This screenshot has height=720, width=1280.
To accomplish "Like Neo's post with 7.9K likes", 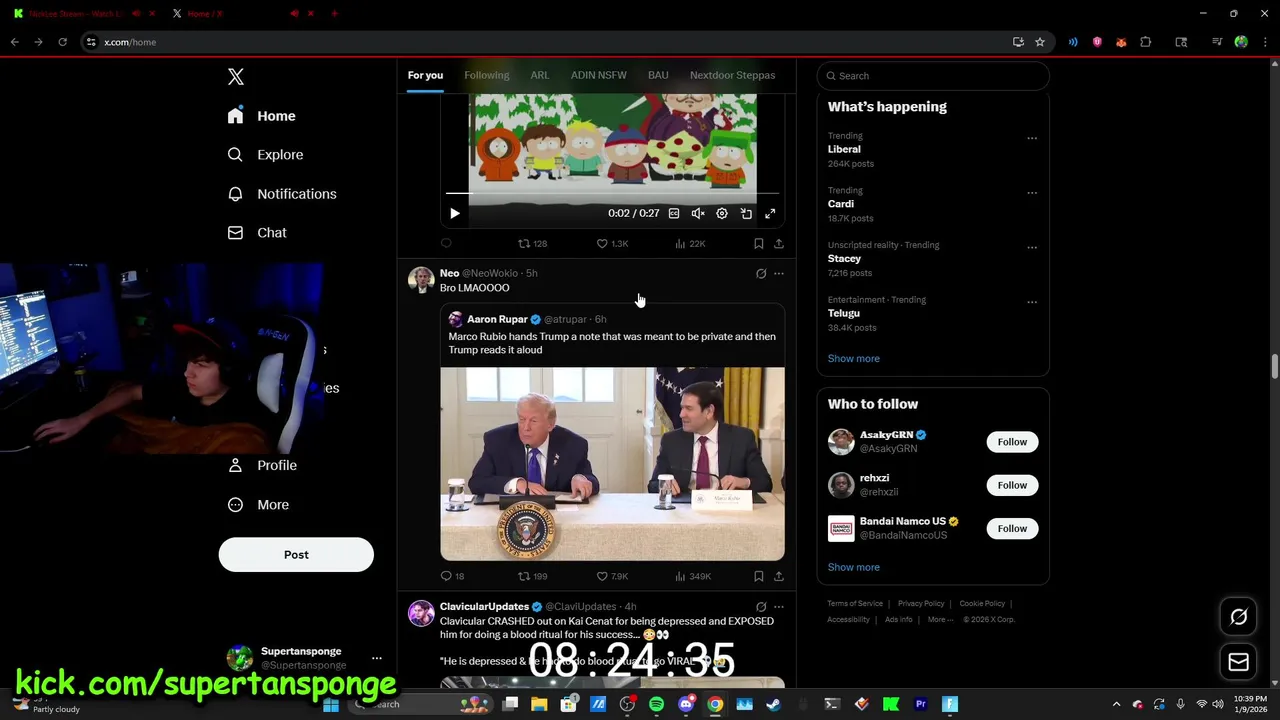I will (612, 576).
